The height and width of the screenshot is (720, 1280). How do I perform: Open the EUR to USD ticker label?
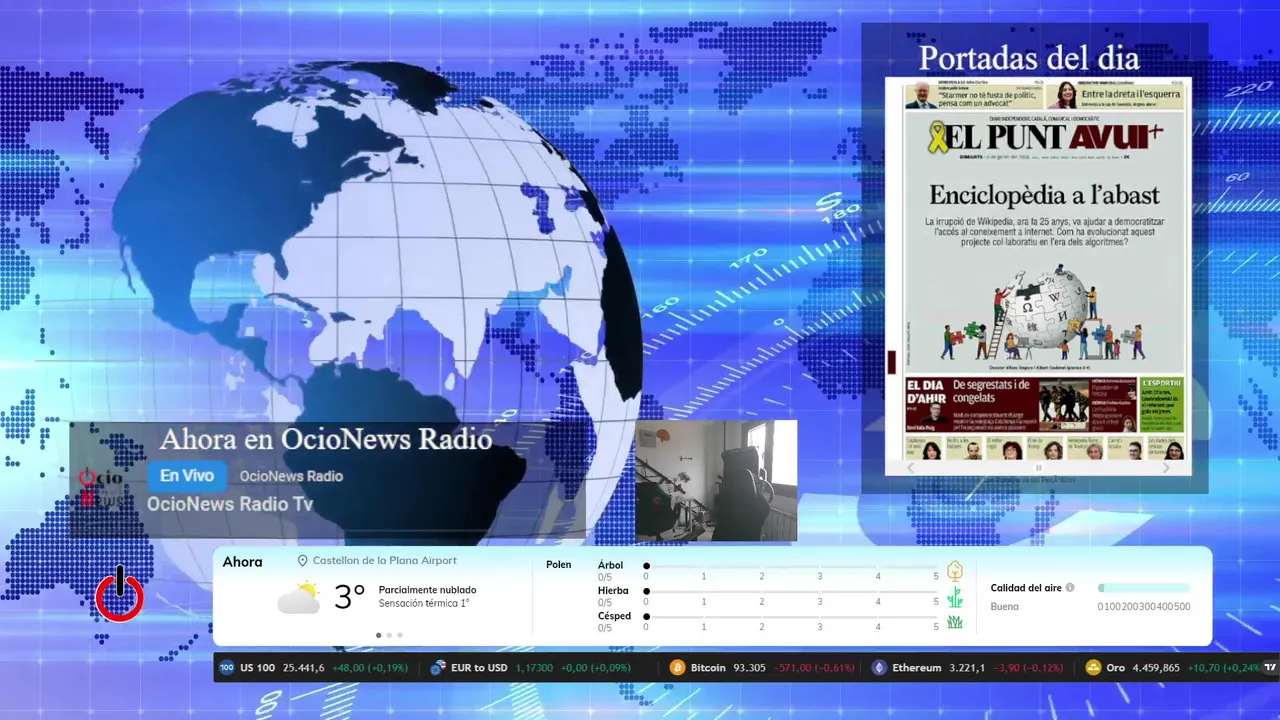[479, 667]
